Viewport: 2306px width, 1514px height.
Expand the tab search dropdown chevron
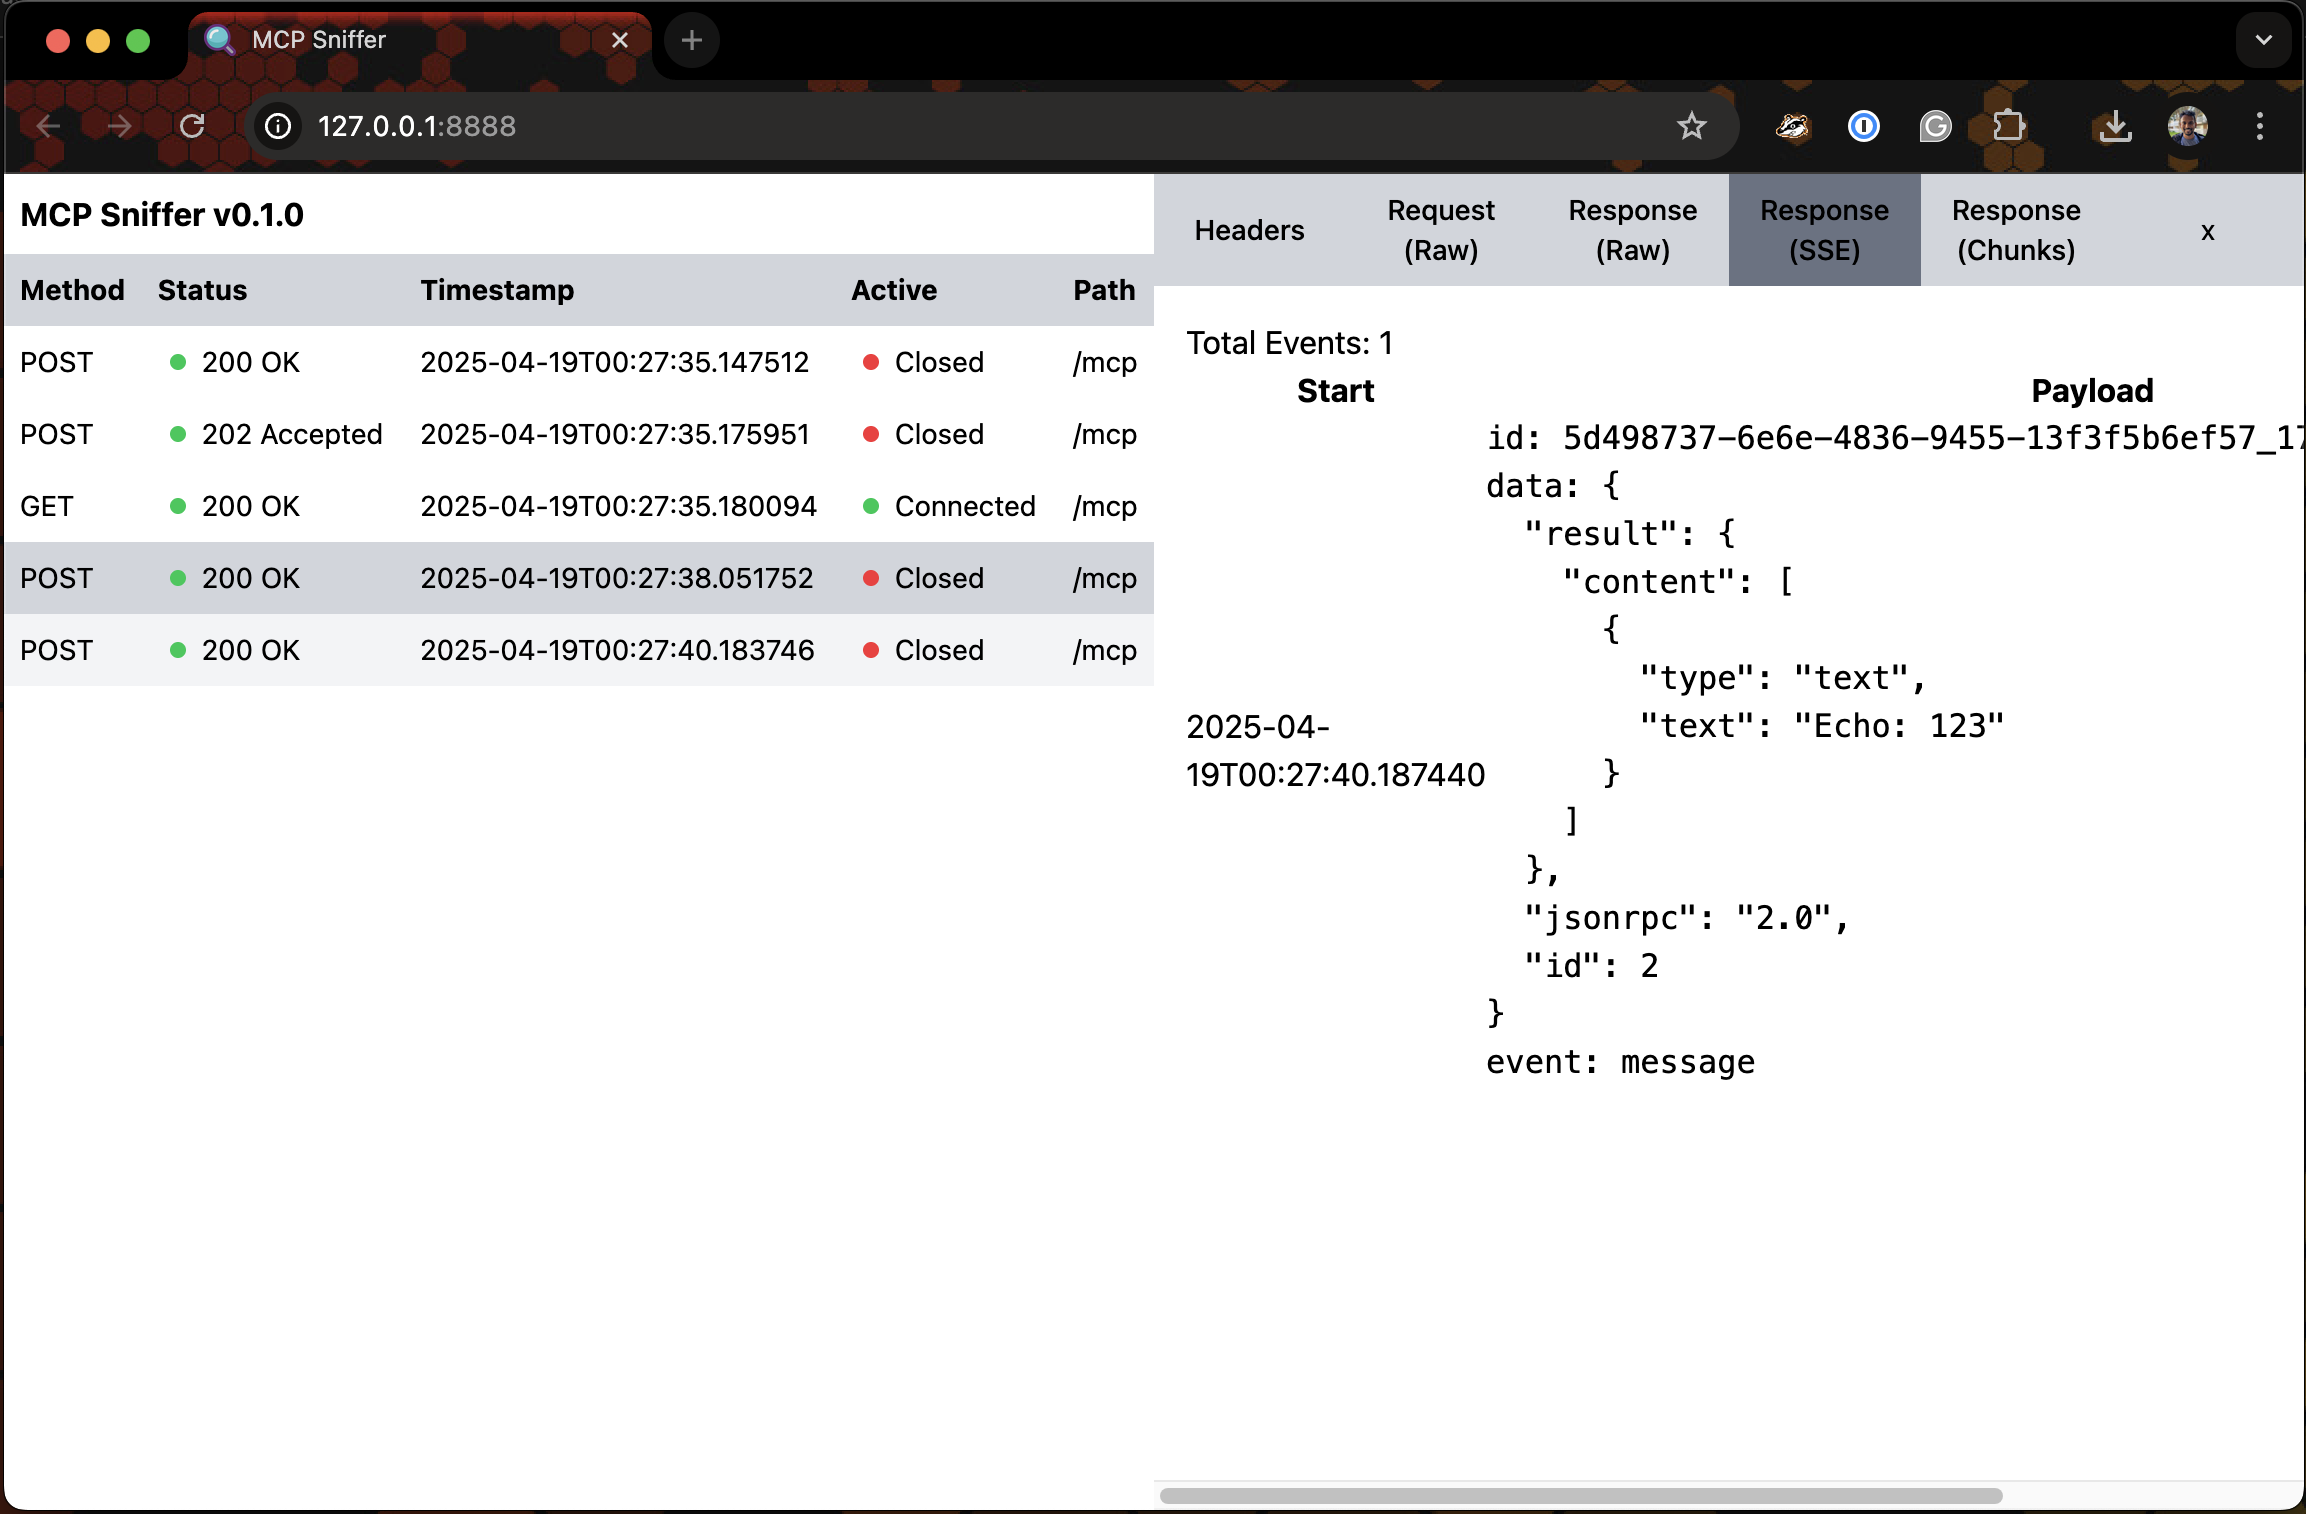click(x=2263, y=40)
